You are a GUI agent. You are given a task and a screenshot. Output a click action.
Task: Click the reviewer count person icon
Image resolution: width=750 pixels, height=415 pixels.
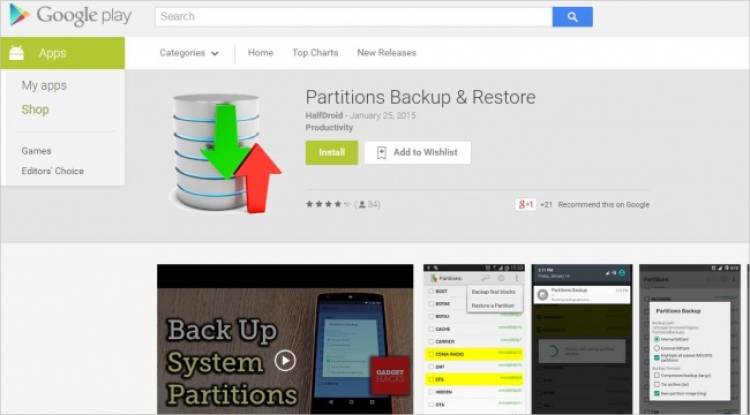tap(362, 205)
